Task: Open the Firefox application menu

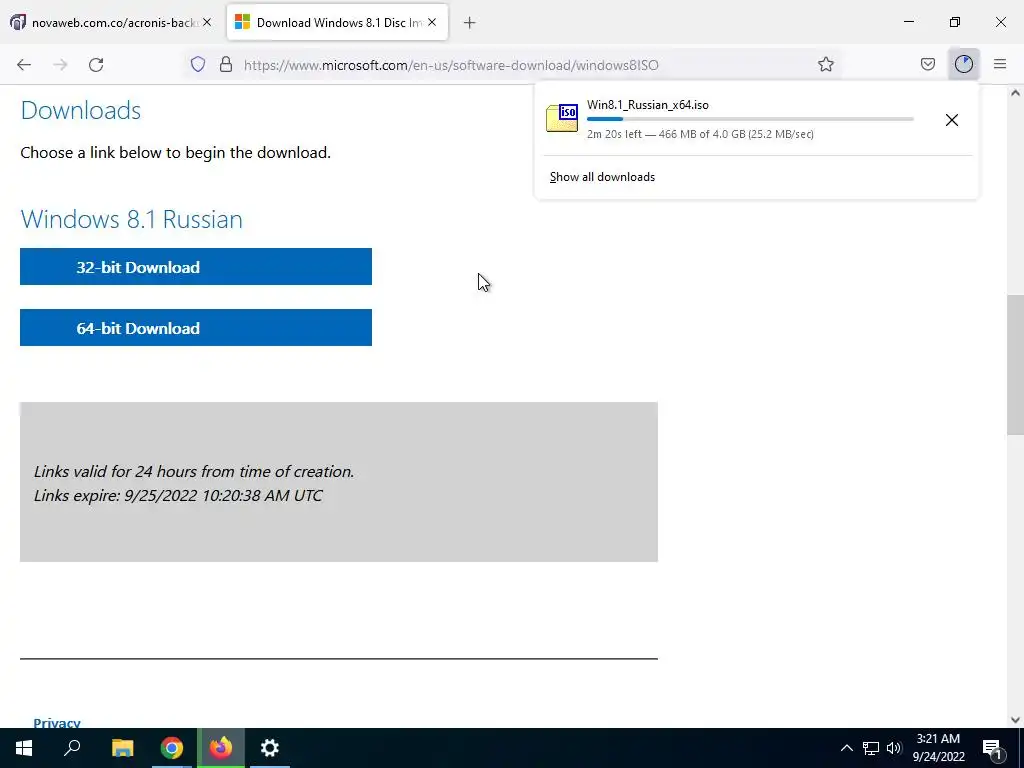Action: [1000, 64]
